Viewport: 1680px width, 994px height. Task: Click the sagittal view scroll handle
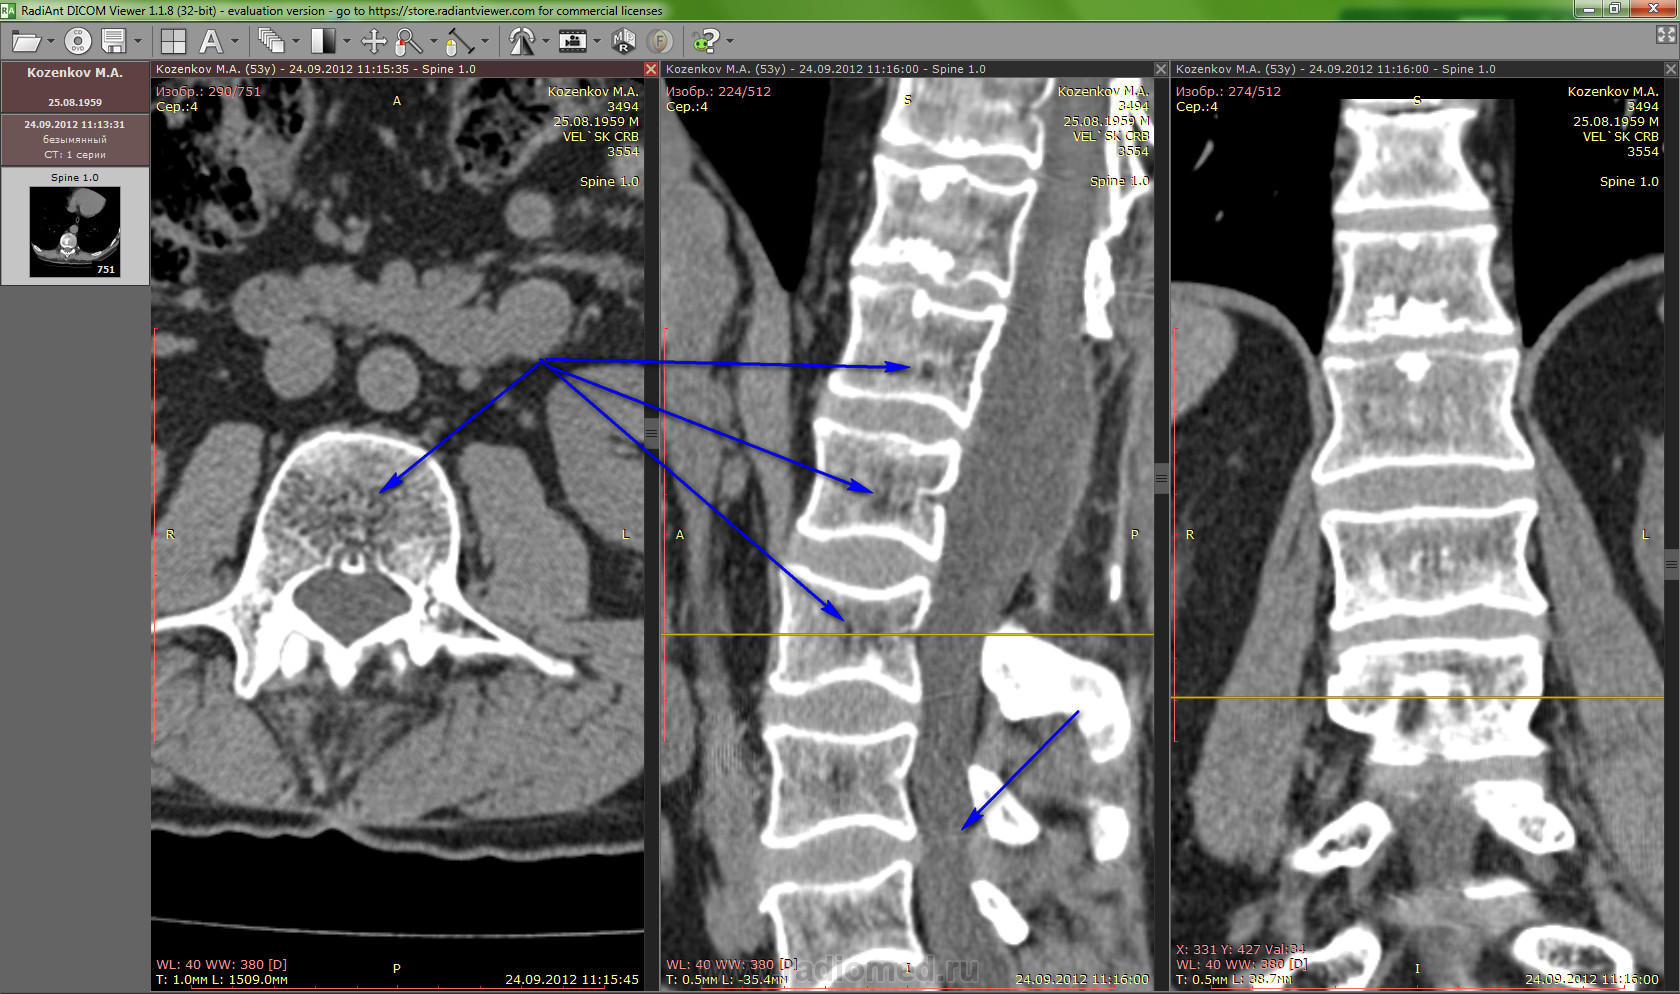(x=1161, y=477)
